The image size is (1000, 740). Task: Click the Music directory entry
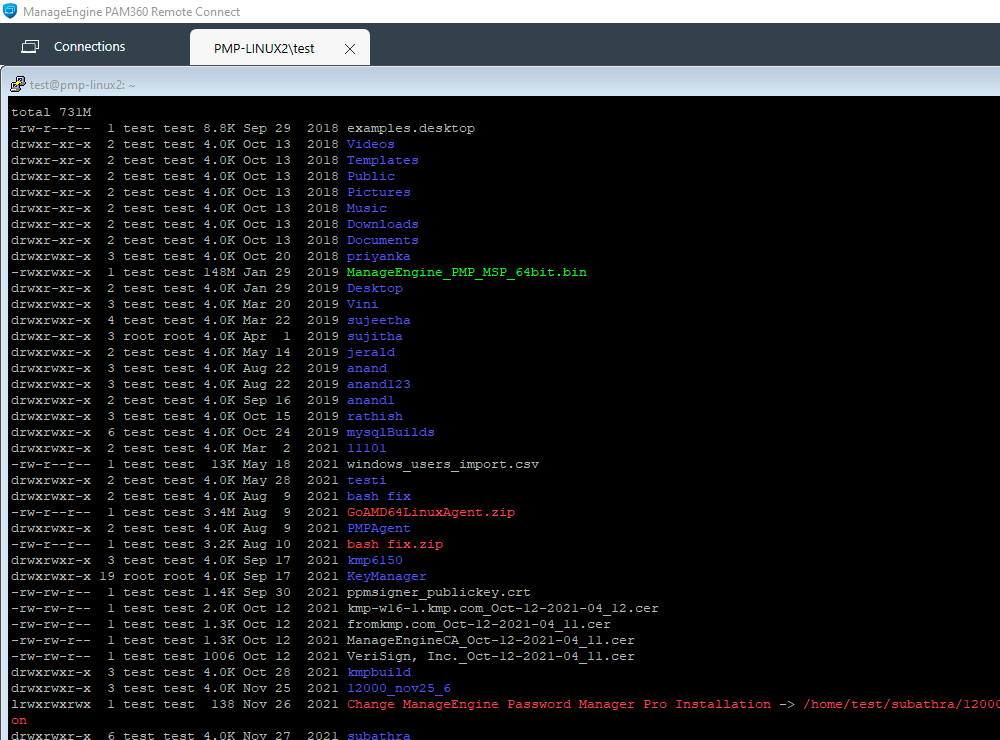367,208
